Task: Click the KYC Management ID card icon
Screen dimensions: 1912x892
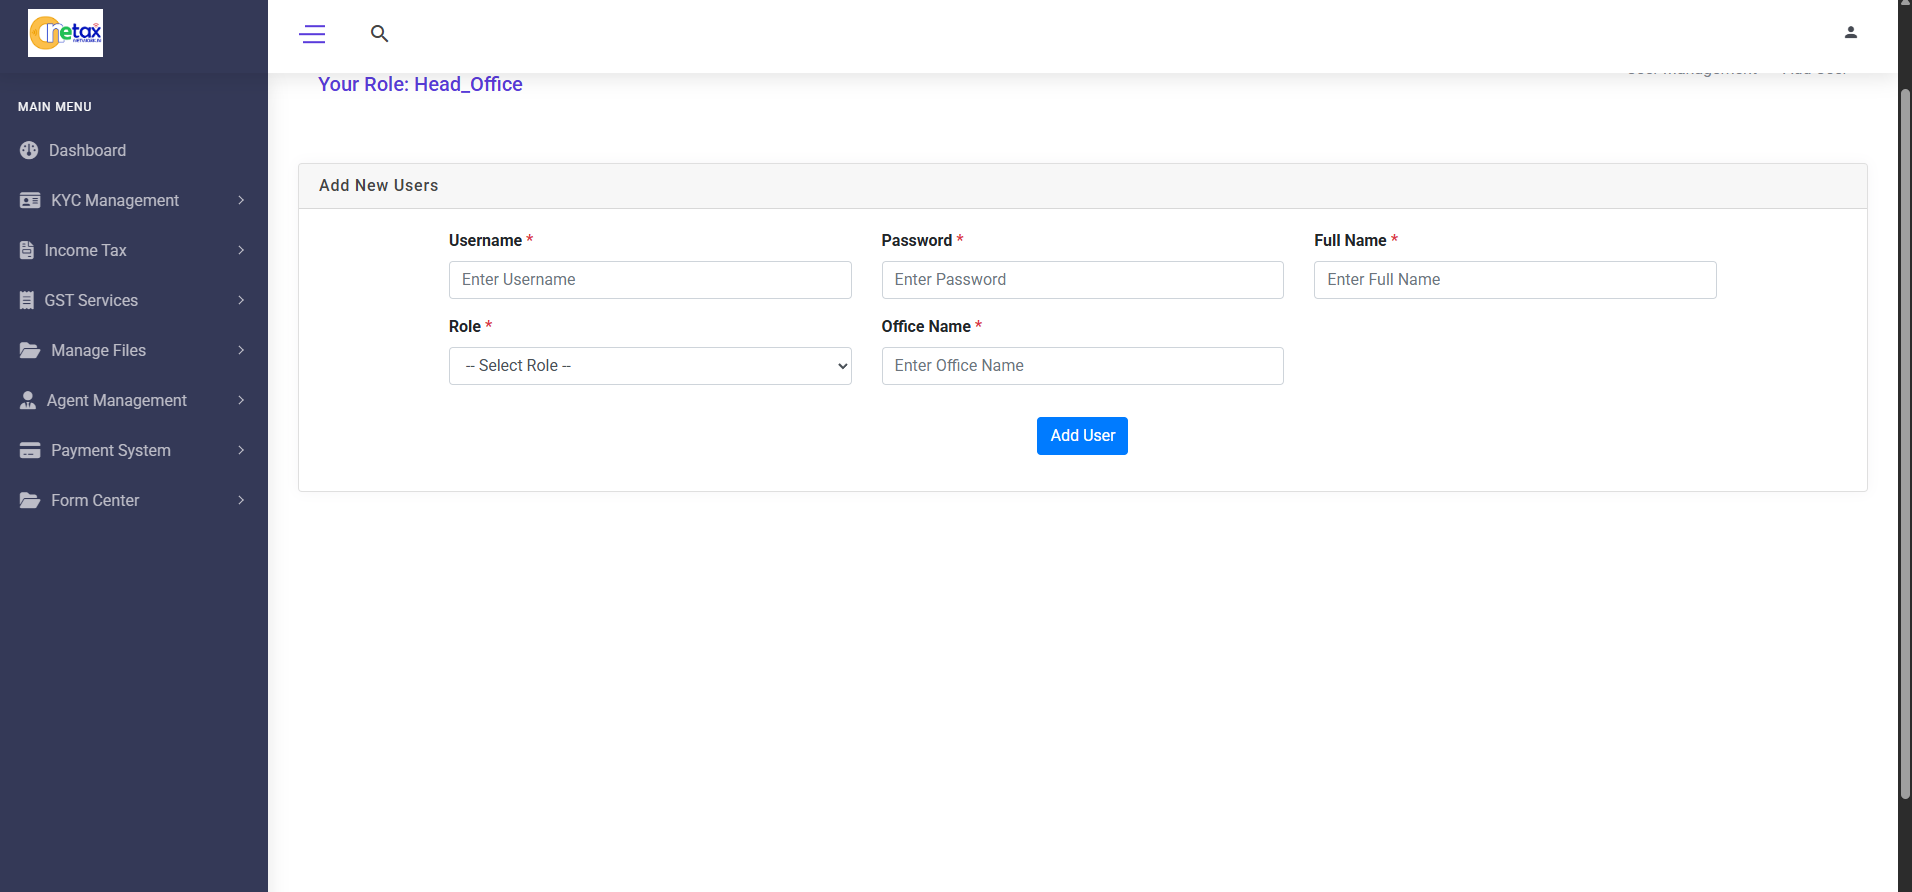Action: [30, 200]
